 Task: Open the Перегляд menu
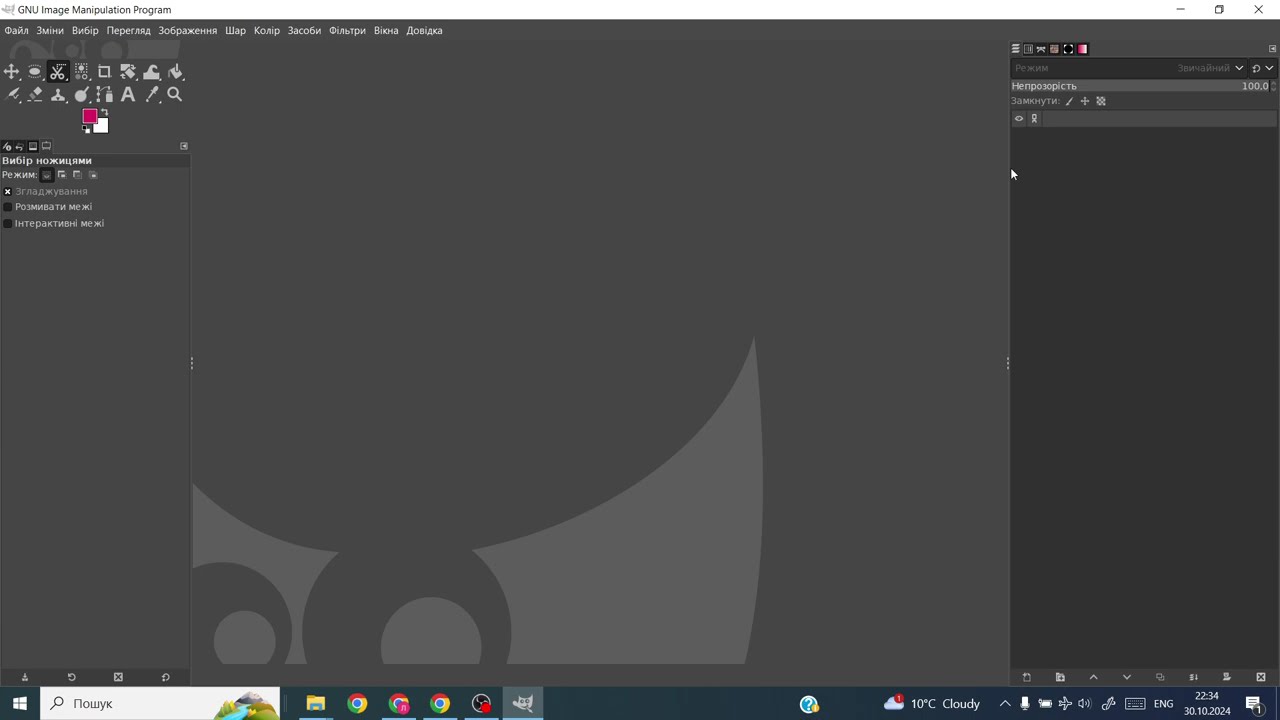pos(128,30)
